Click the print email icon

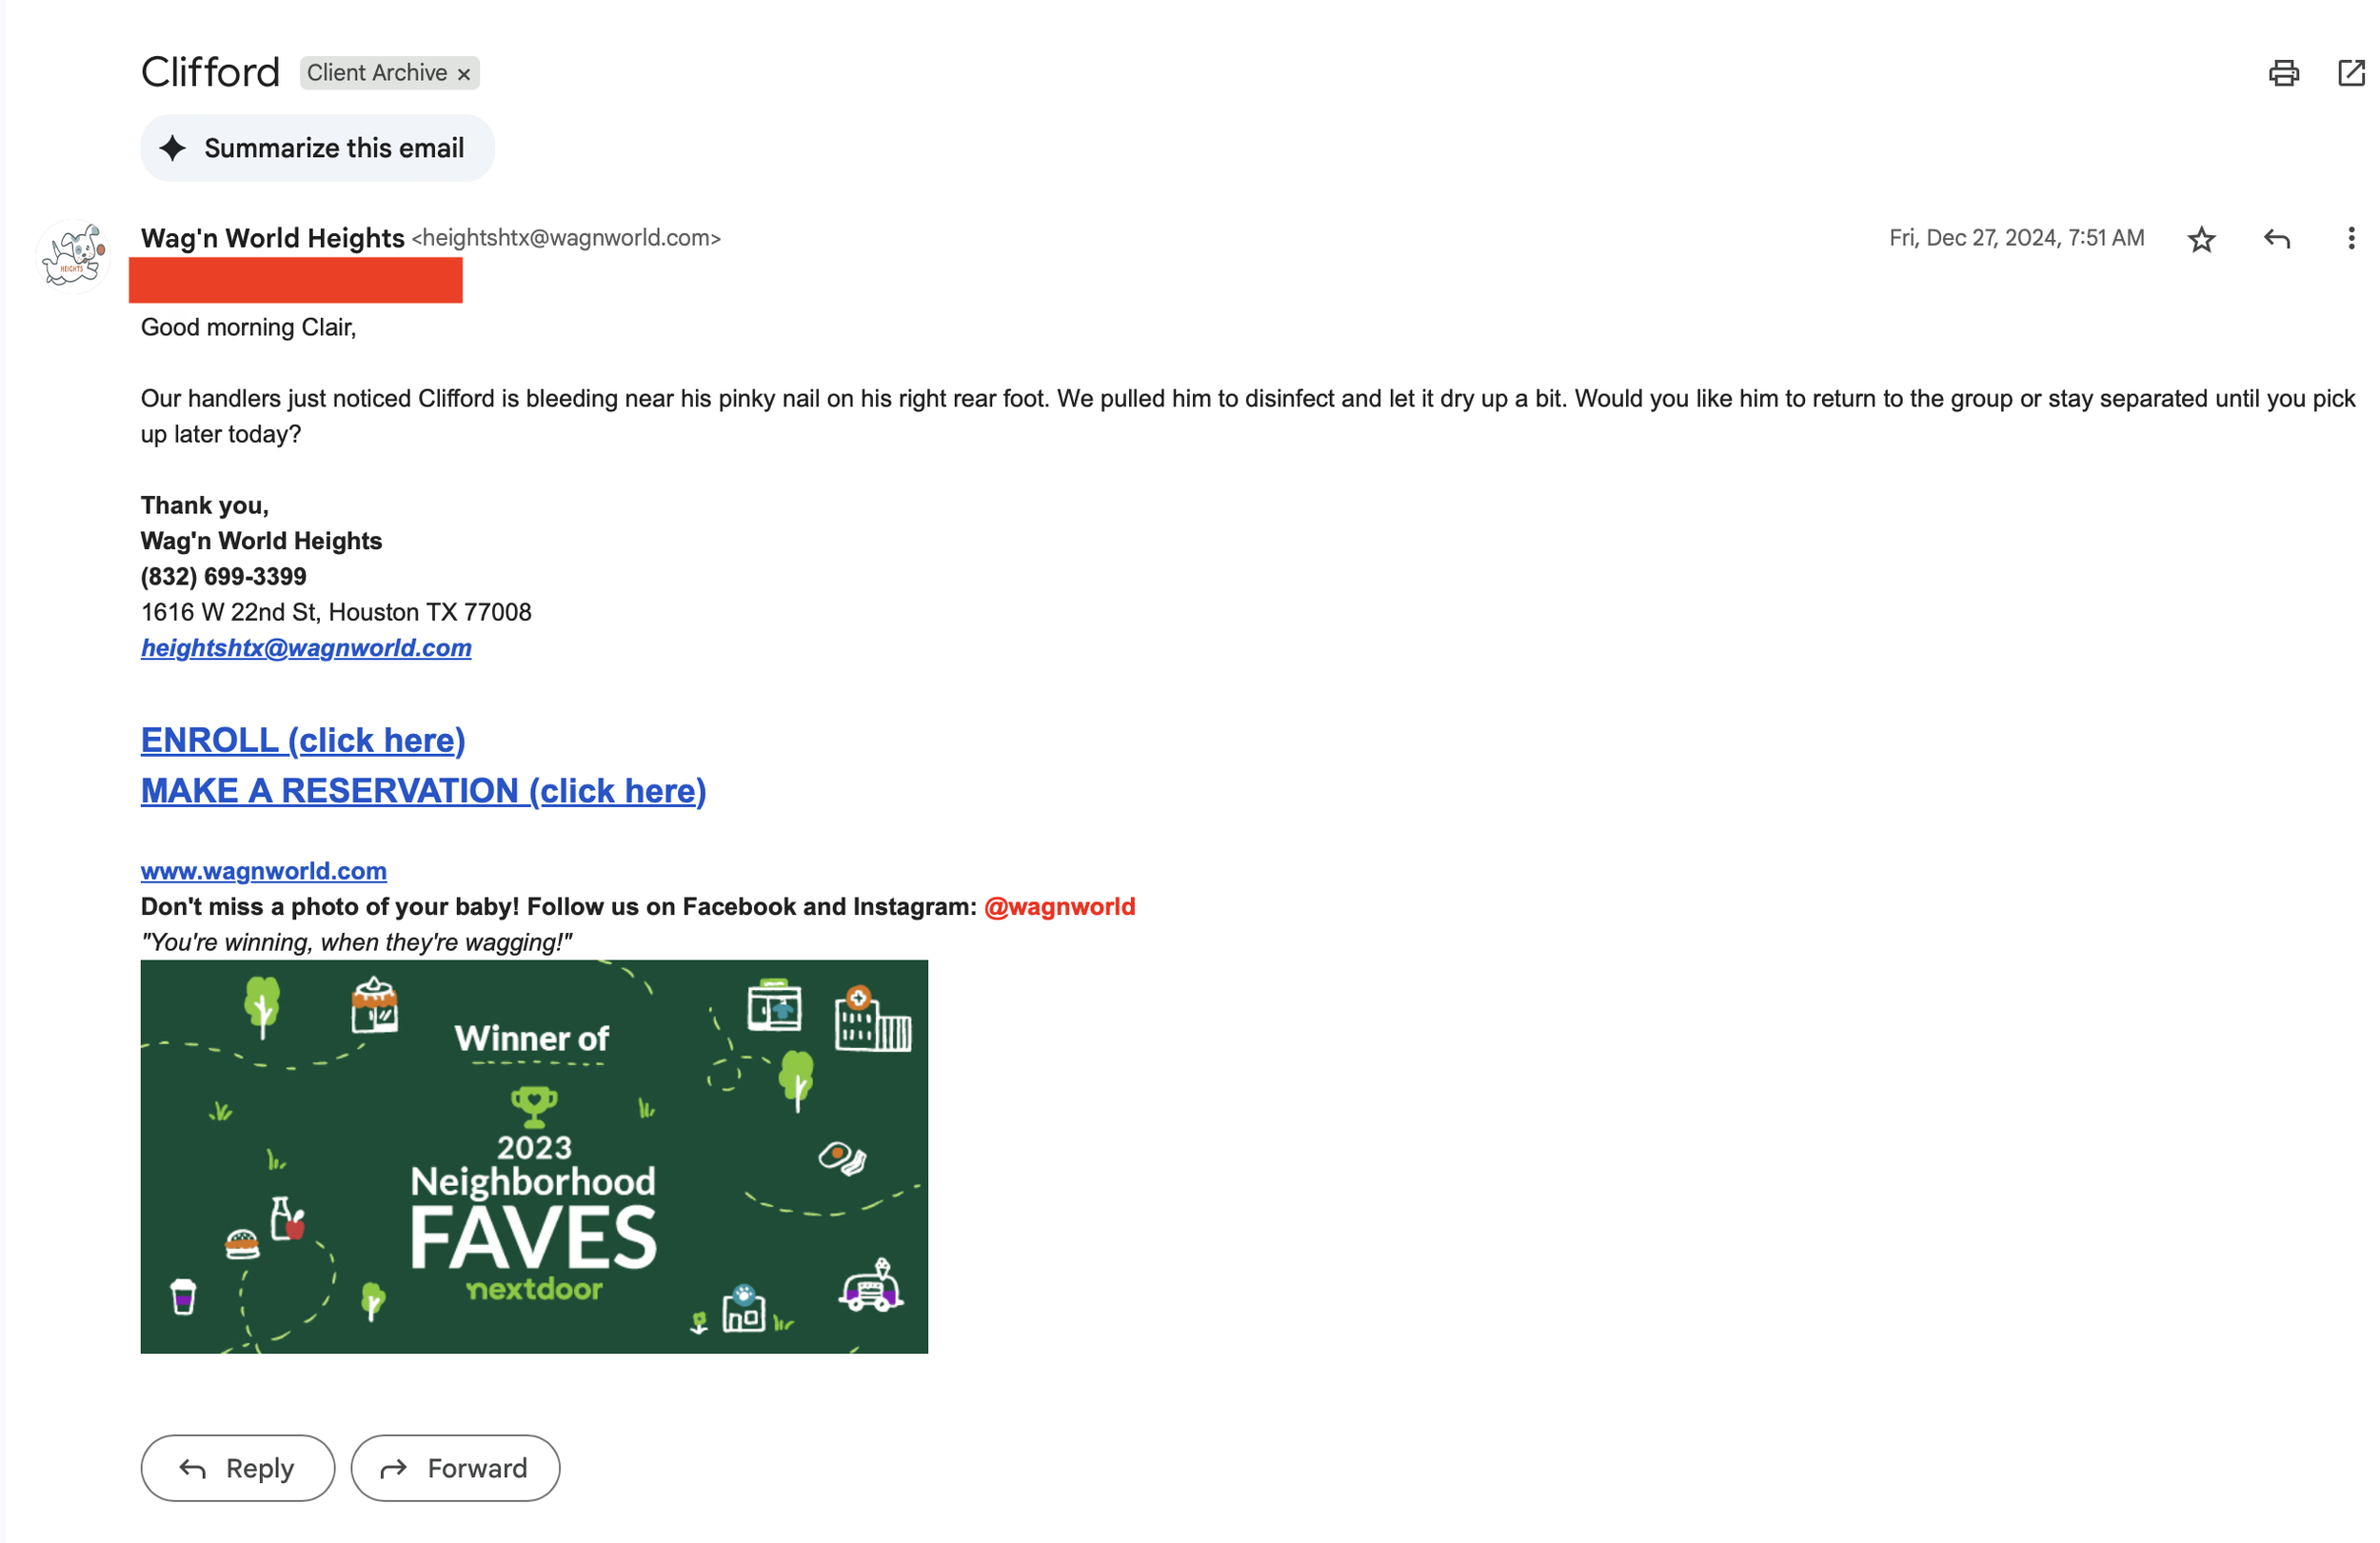click(x=2283, y=73)
